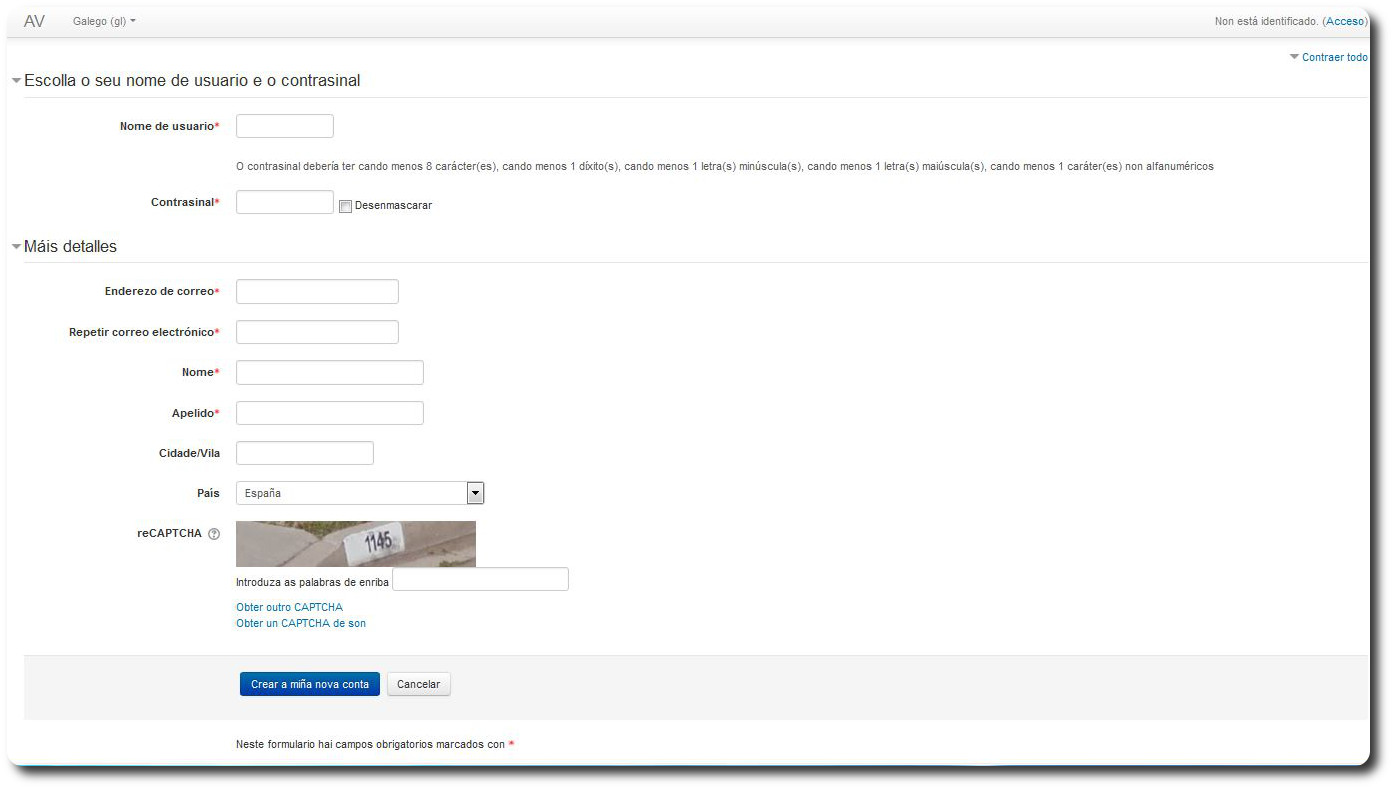Enable the Desenmascarar password checkbox
The height and width of the screenshot is (789, 1393).
[345, 206]
